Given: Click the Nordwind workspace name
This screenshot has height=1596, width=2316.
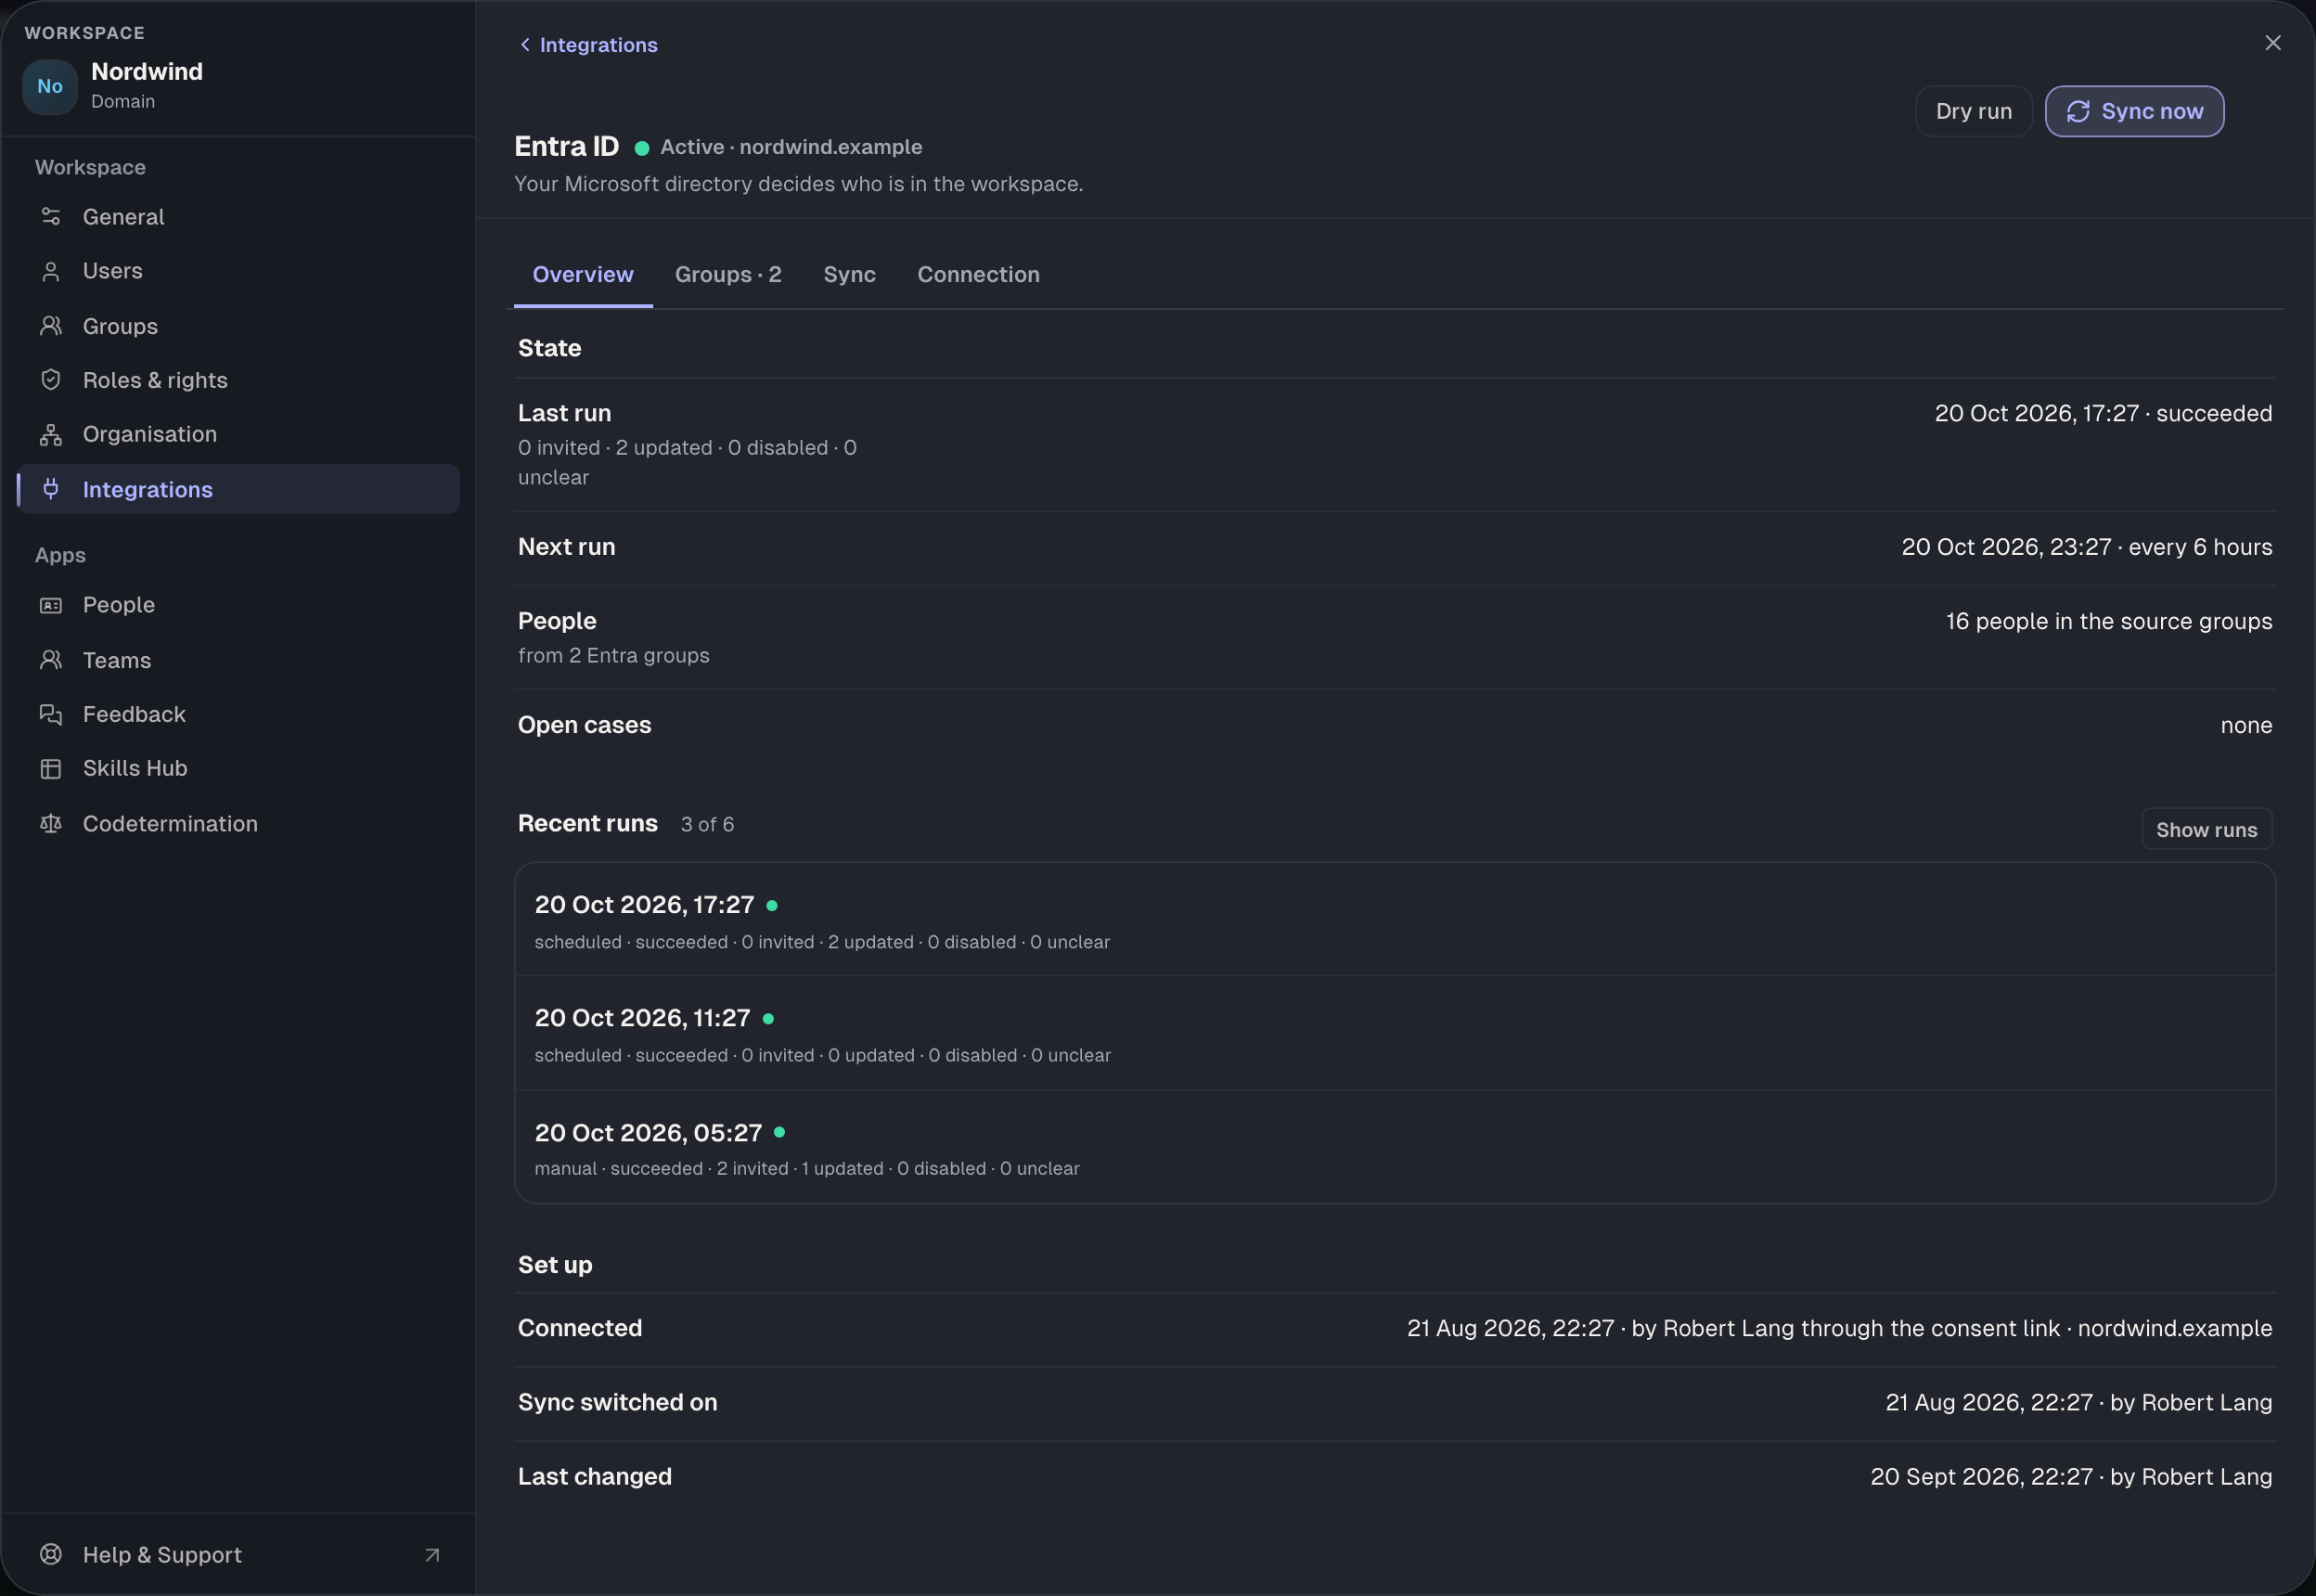Looking at the screenshot, I should (147, 72).
